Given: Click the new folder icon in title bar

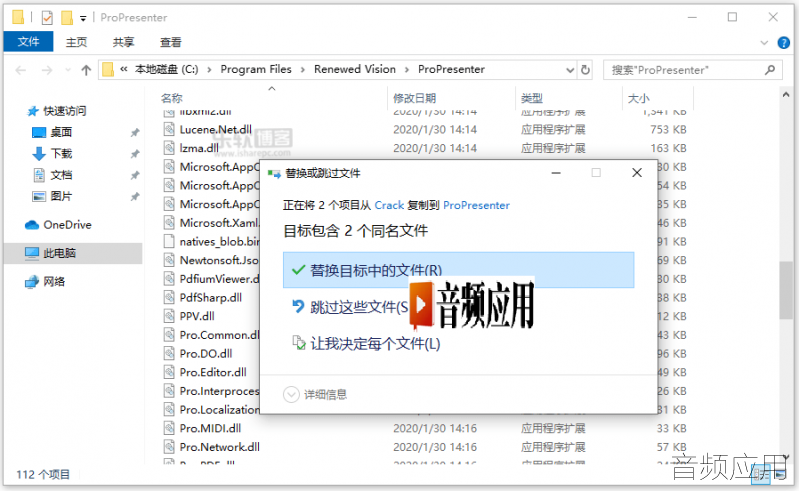Looking at the screenshot, I should (x=67, y=18).
